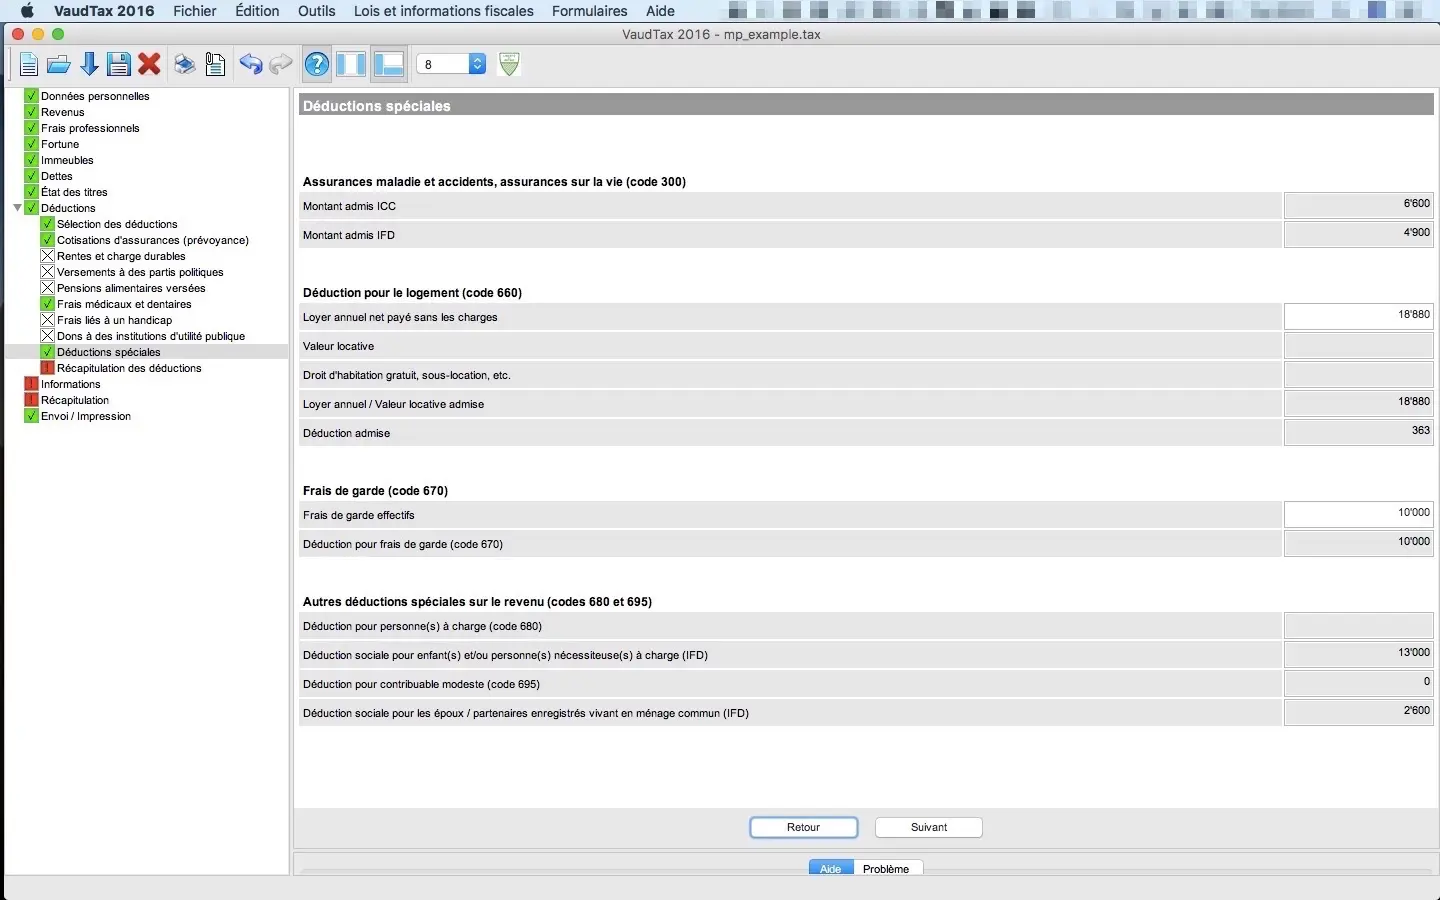Redo with the grey forward arrow

(x=281, y=65)
